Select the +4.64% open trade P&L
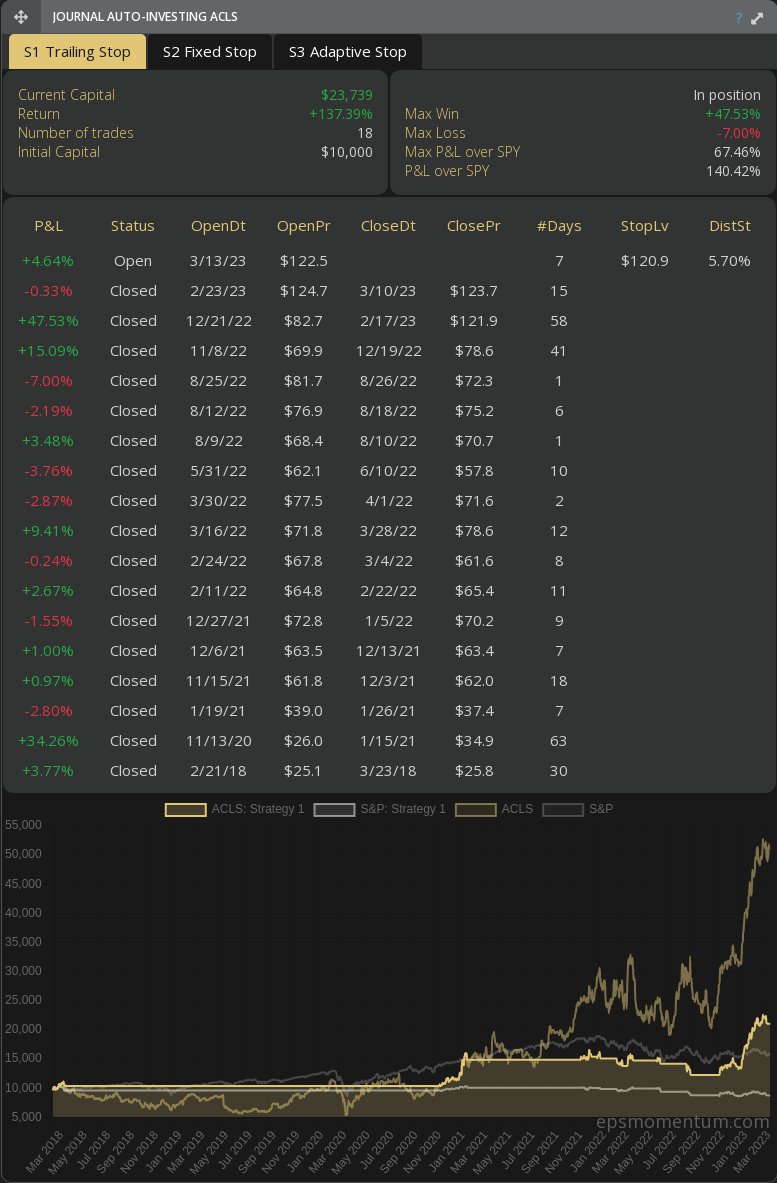 click(48, 261)
